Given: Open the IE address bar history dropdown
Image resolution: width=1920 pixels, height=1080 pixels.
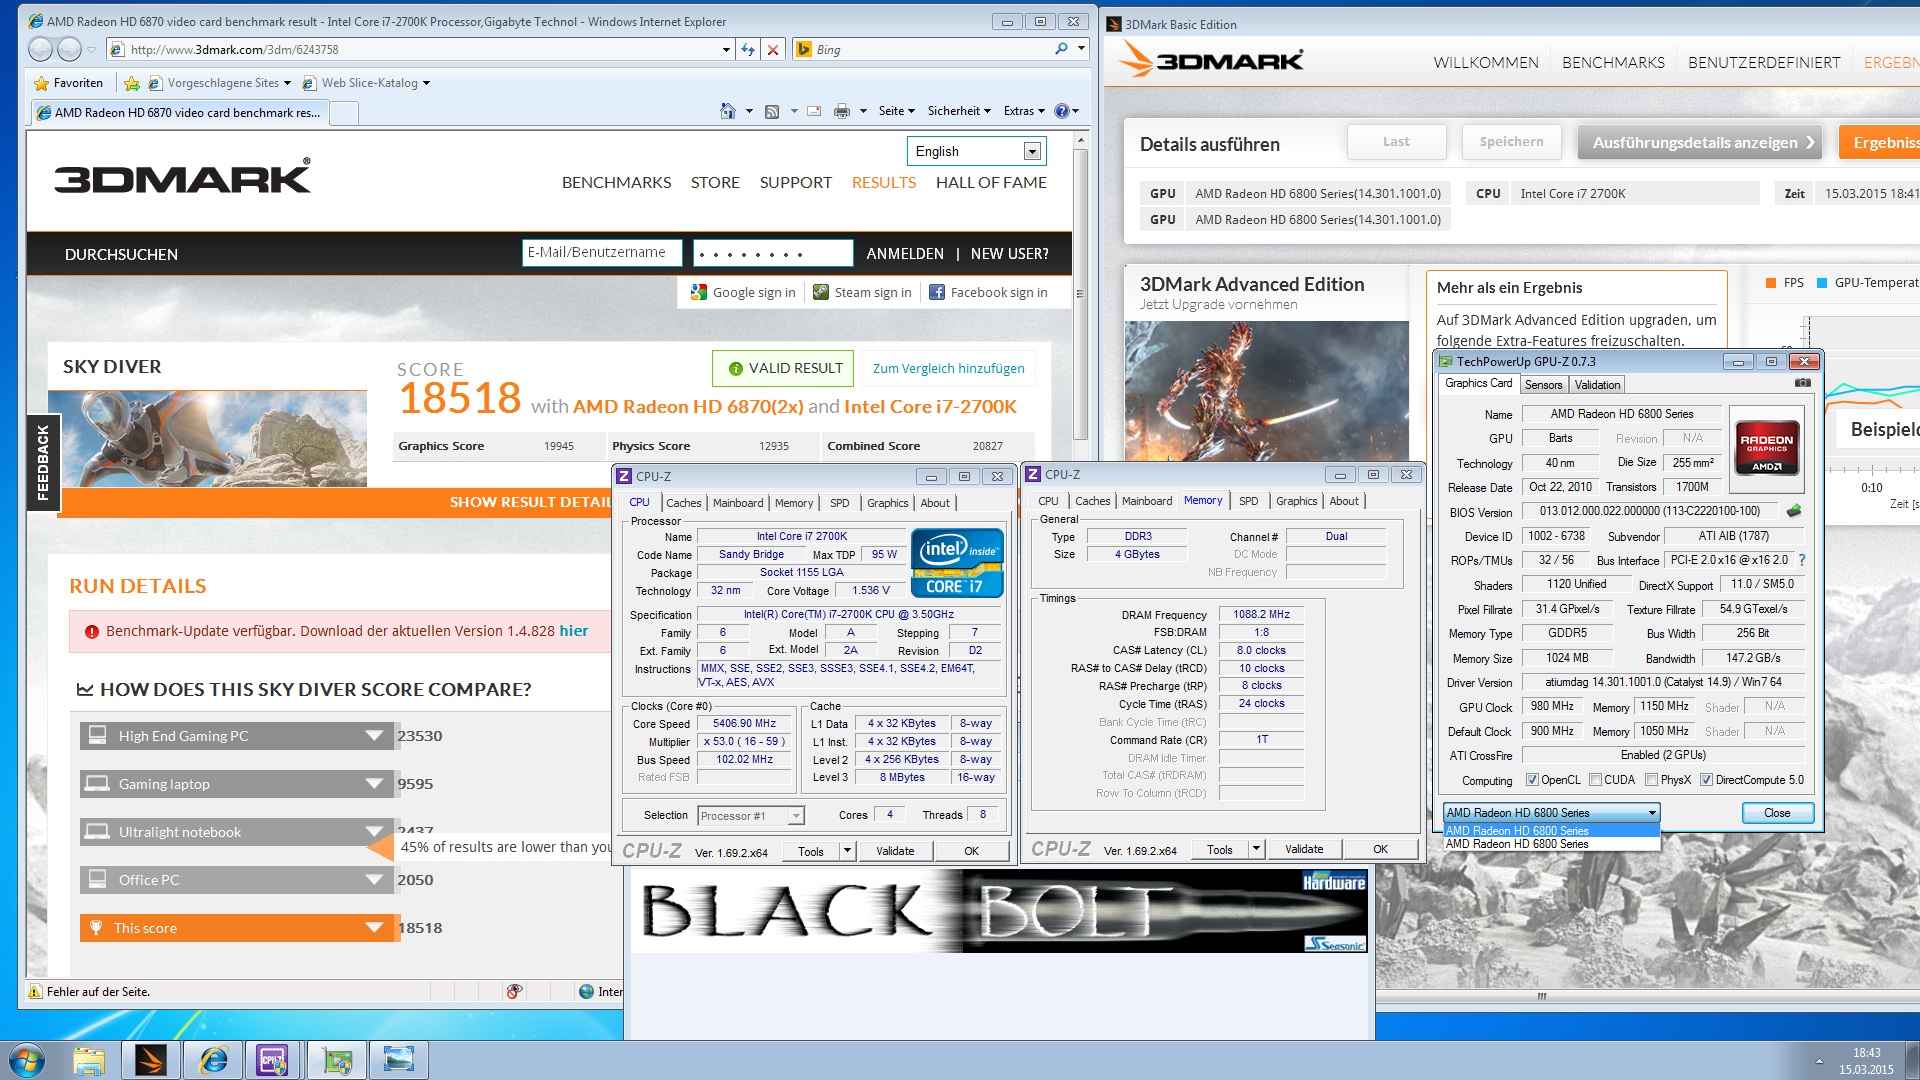Looking at the screenshot, I should click(x=726, y=49).
